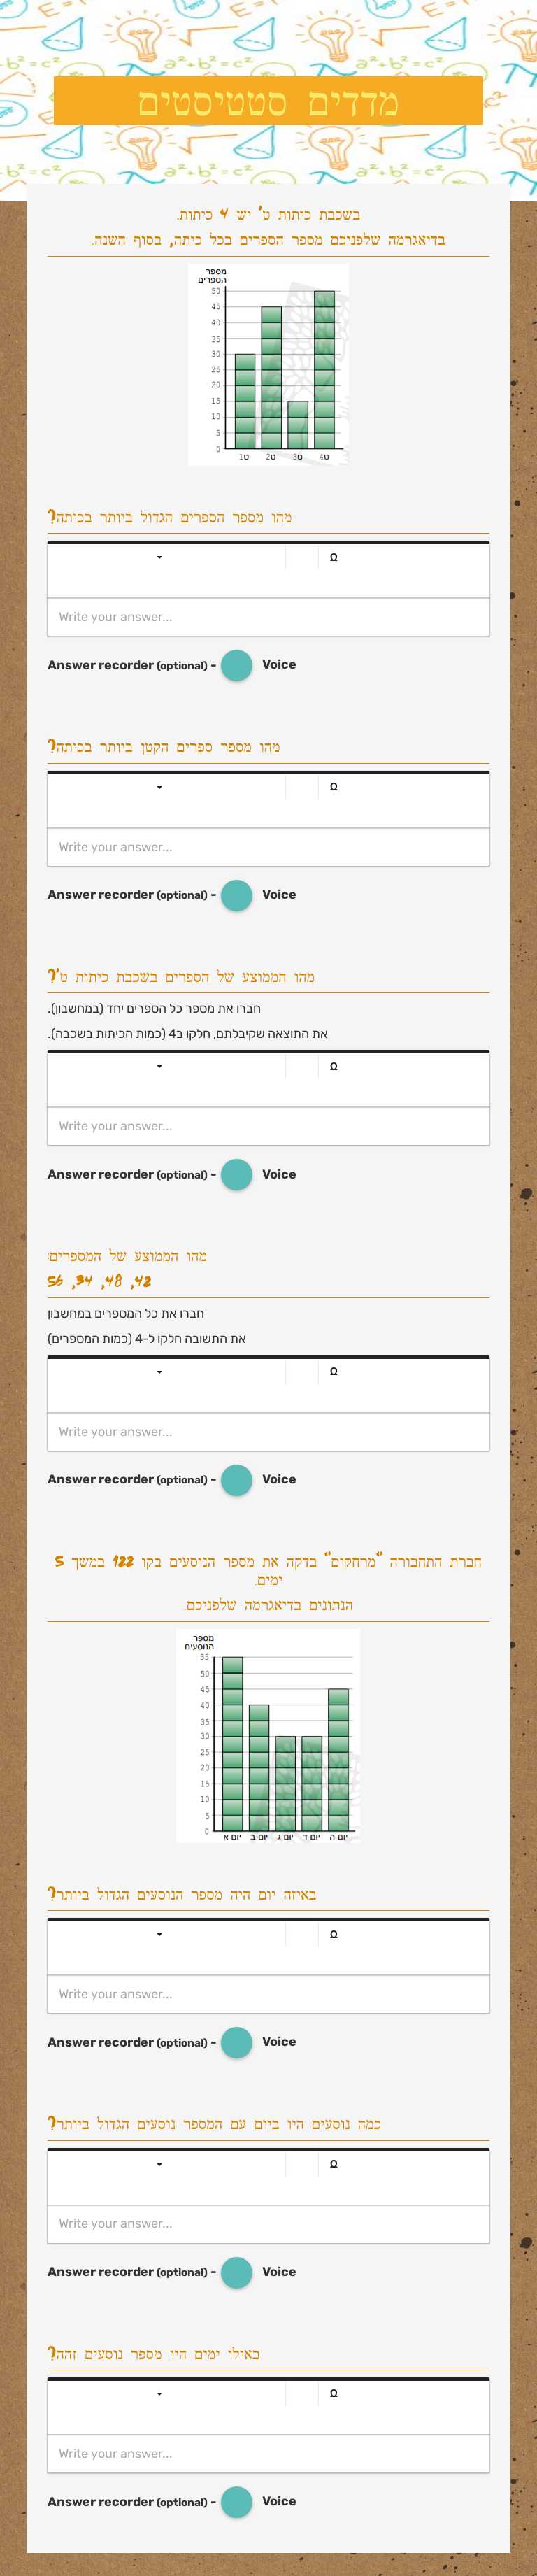Click the omega symbol icon for the largest-books question
537x2576 pixels.
tap(333, 558)
